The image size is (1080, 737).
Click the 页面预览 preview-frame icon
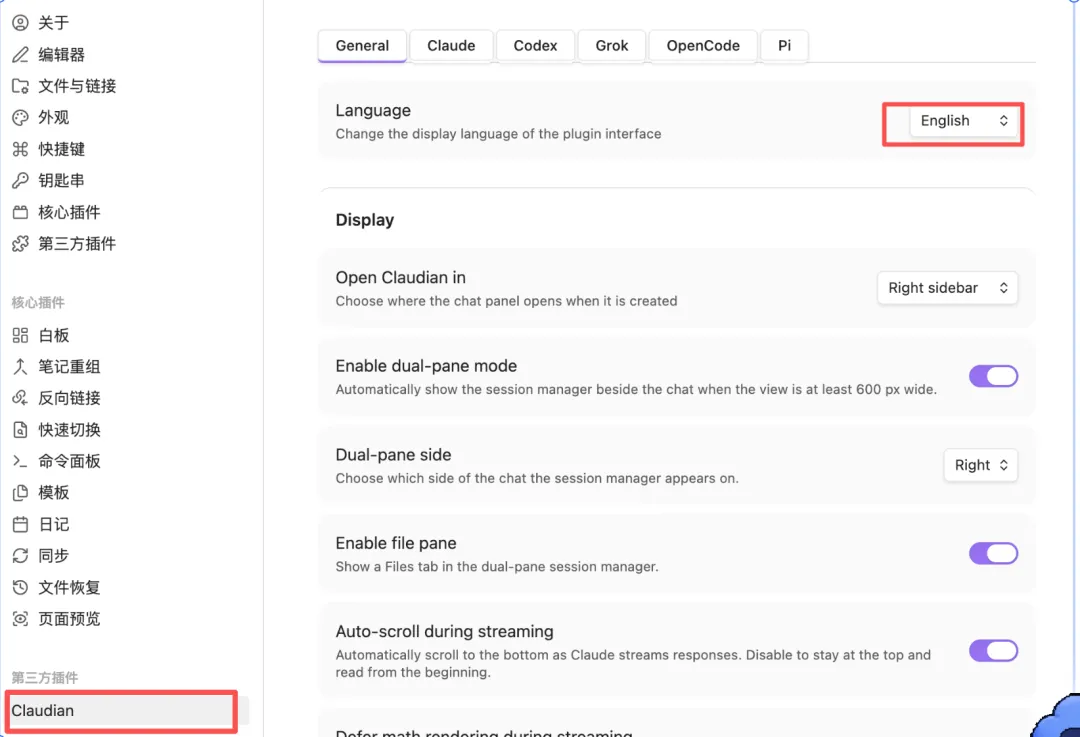tap(21, 619)
